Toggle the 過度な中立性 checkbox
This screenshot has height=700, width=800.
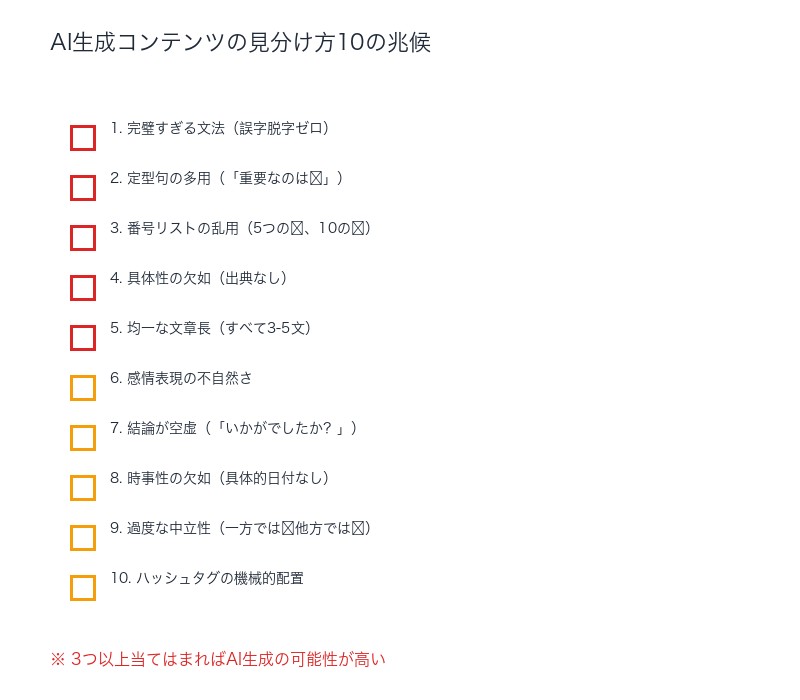83,538
